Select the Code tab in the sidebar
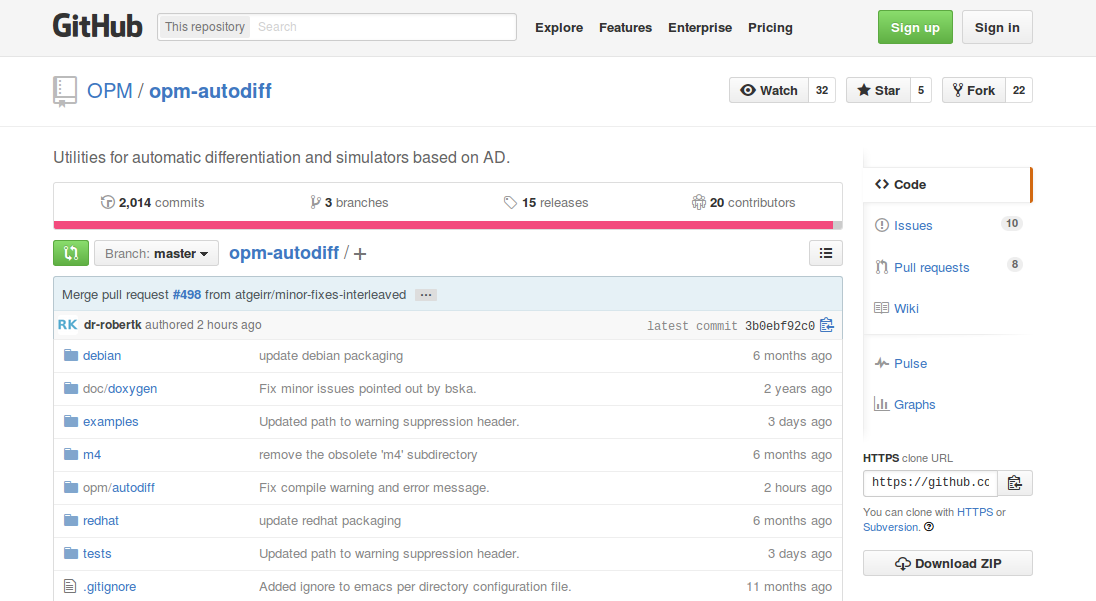This screenshot has height=601, width=1096. pyautogui.click(x=947, y=184)
